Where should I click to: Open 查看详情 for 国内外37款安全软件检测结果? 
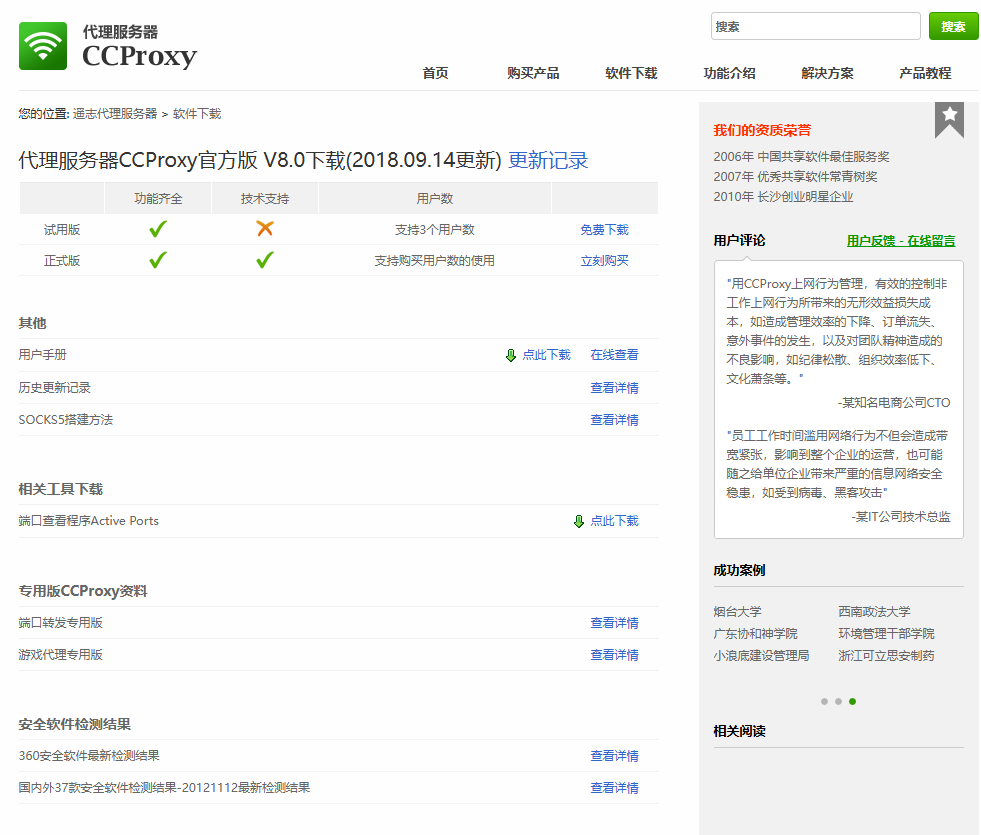[x=614, y=788]
